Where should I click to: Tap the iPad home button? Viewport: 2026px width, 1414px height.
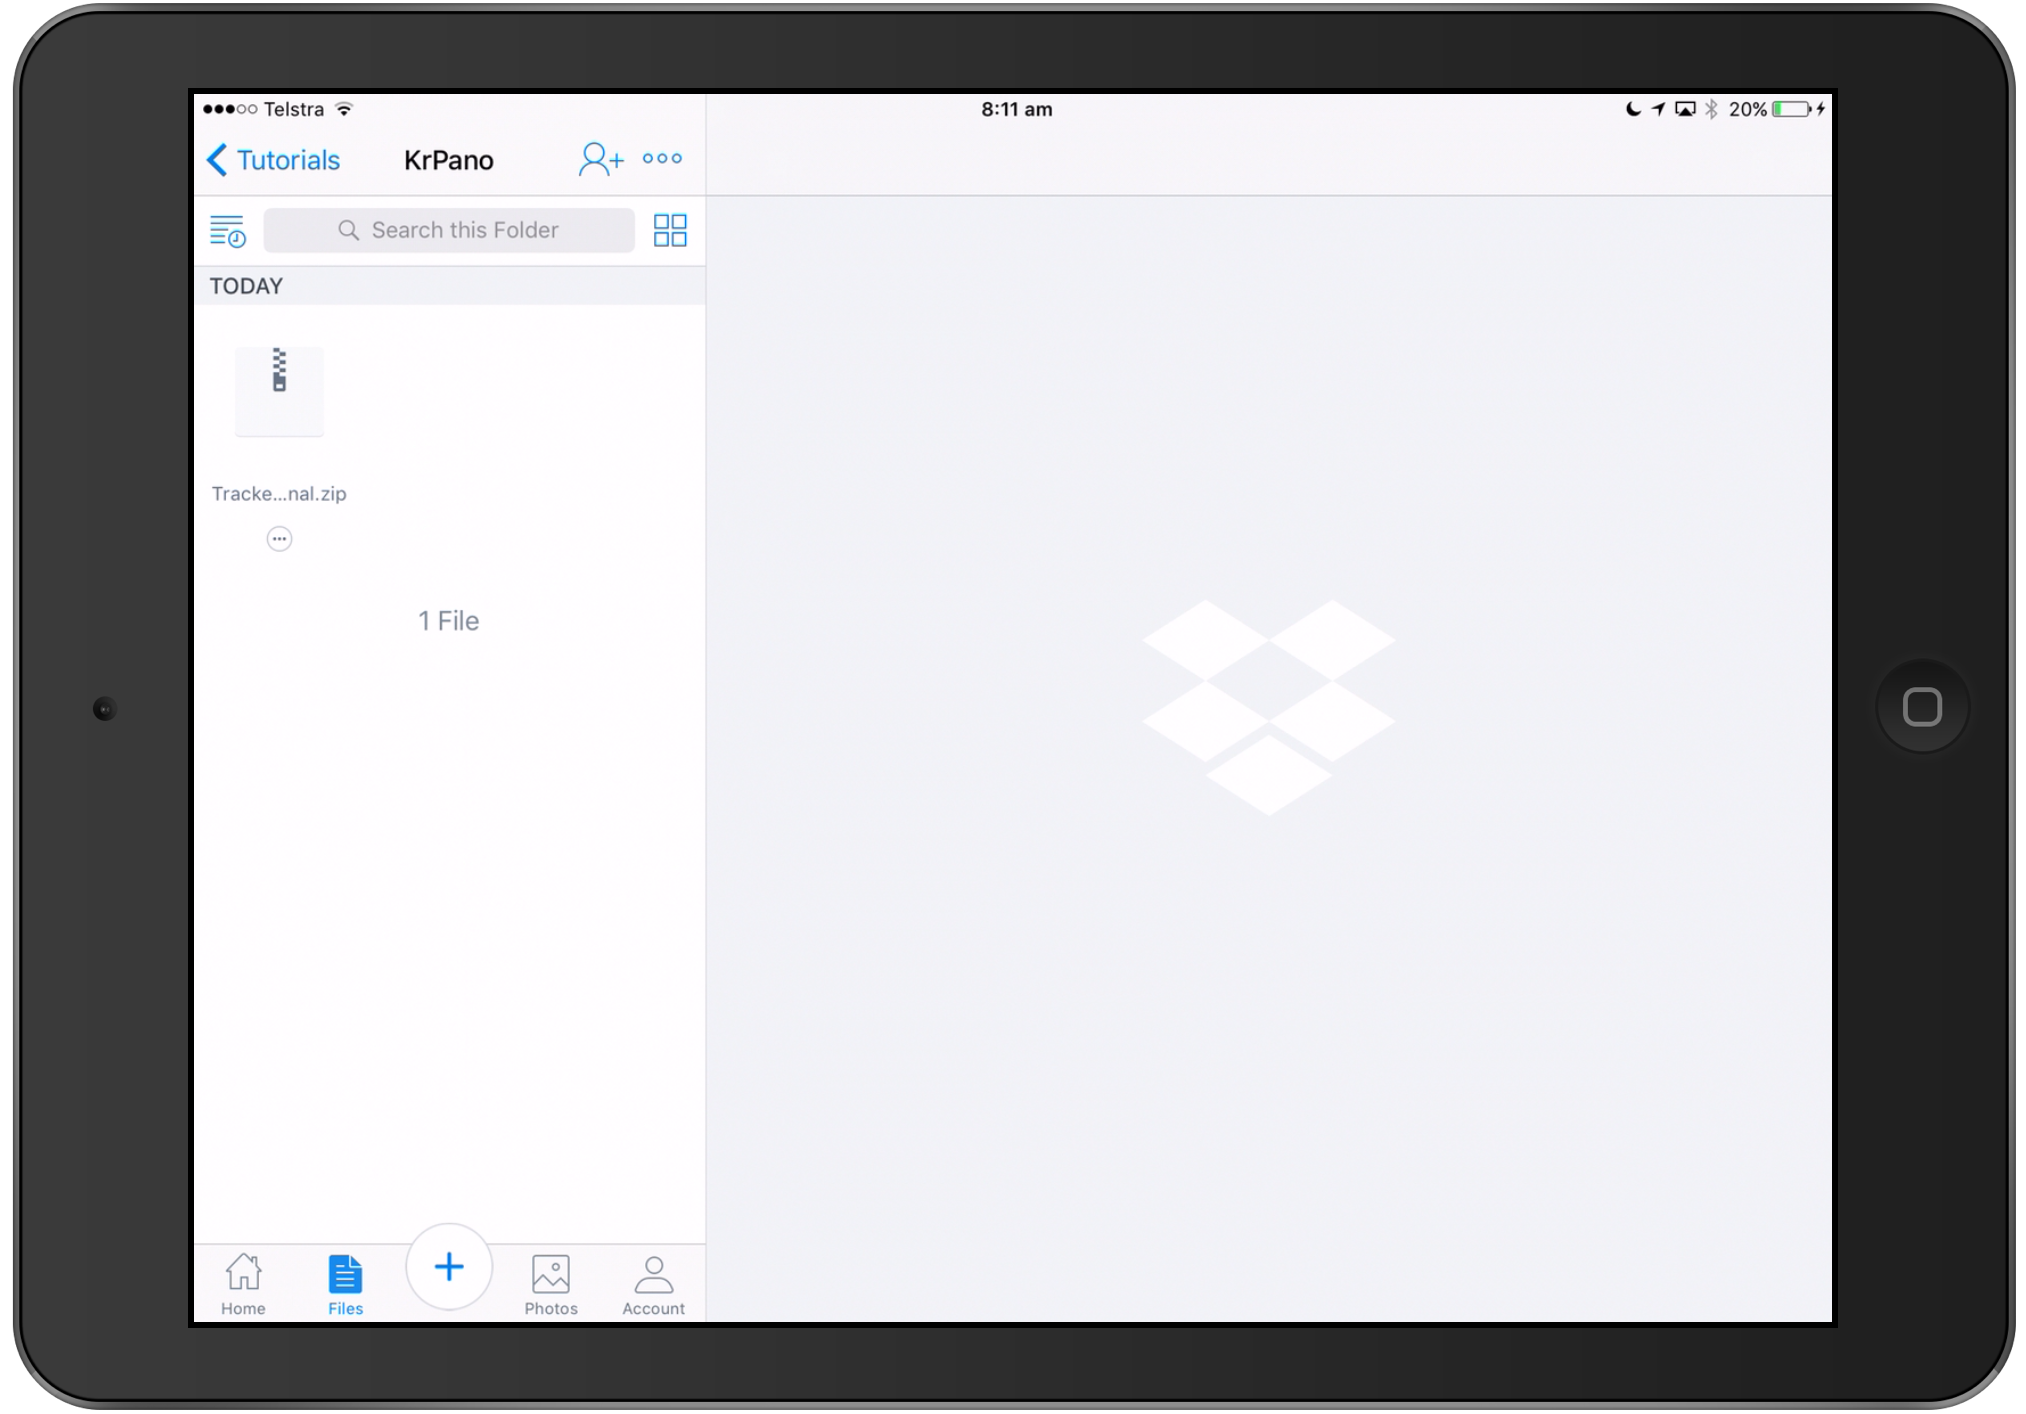click(x=1922, y=707)
